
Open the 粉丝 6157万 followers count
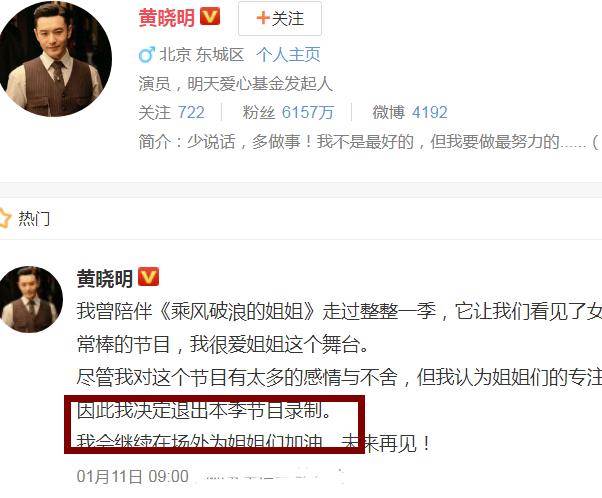tap(288, 113)
